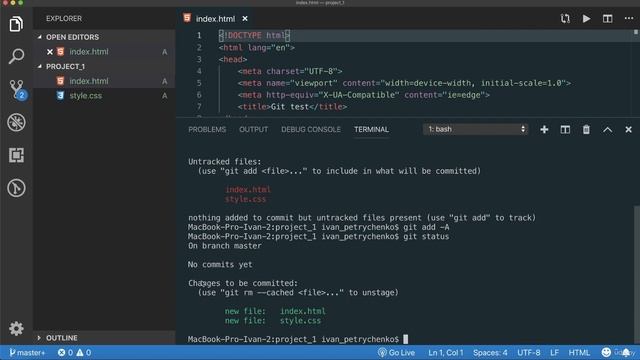Close the terminal panel
640x360 pixels.
click(x=628, y=130)
